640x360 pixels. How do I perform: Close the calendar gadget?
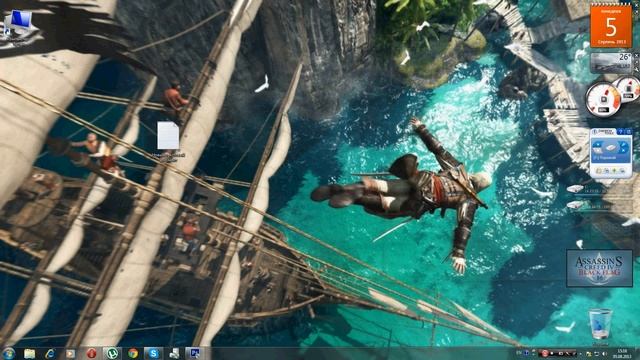(x=636, y=6)
